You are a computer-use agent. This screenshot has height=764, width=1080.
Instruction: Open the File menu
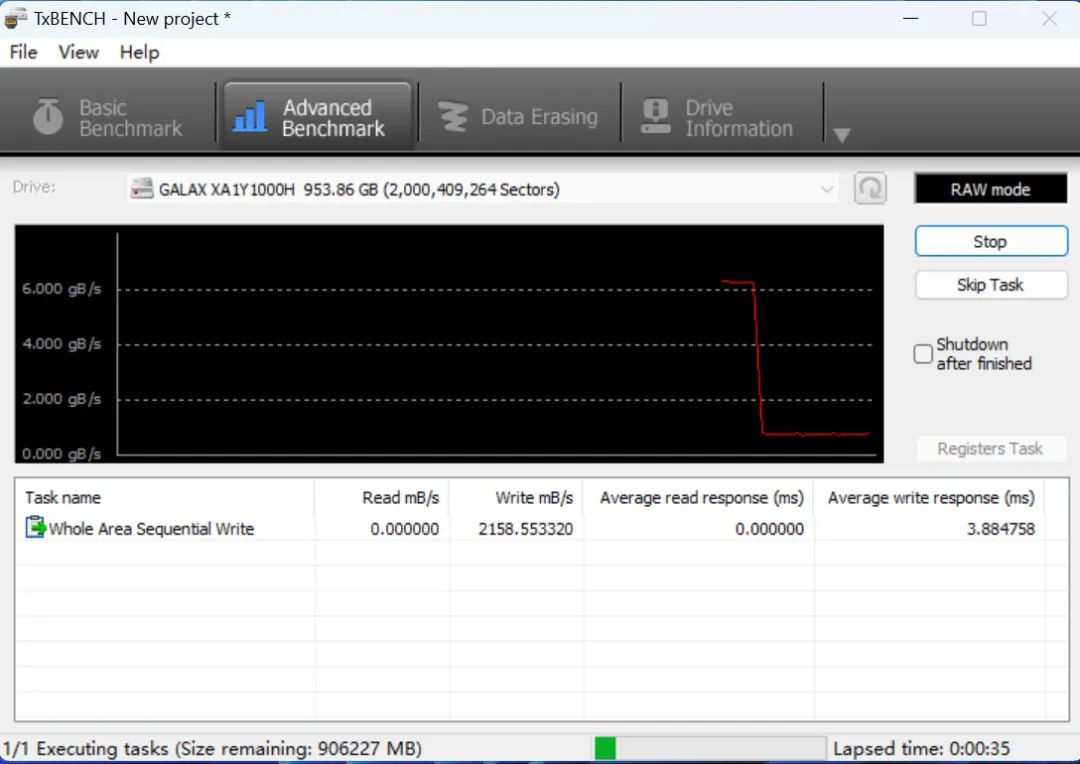pyautogui.click(x=22, y=52)
